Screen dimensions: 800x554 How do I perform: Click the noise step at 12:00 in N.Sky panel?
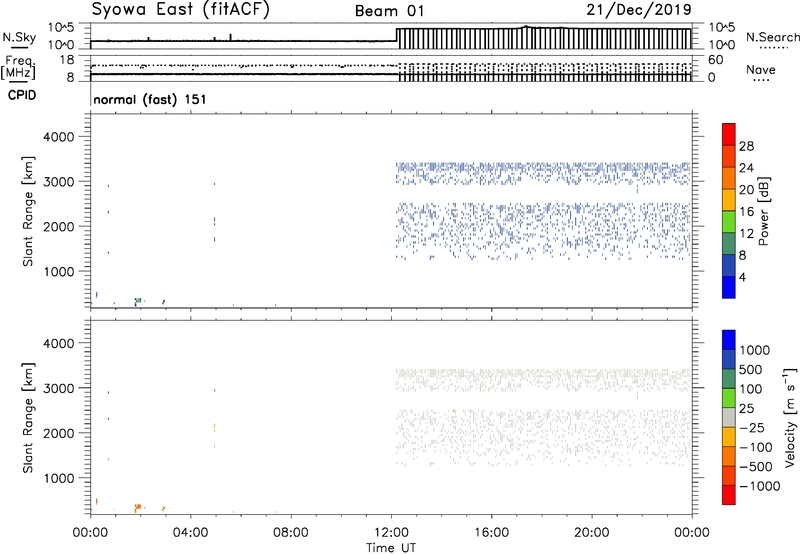tap(397, 35)
